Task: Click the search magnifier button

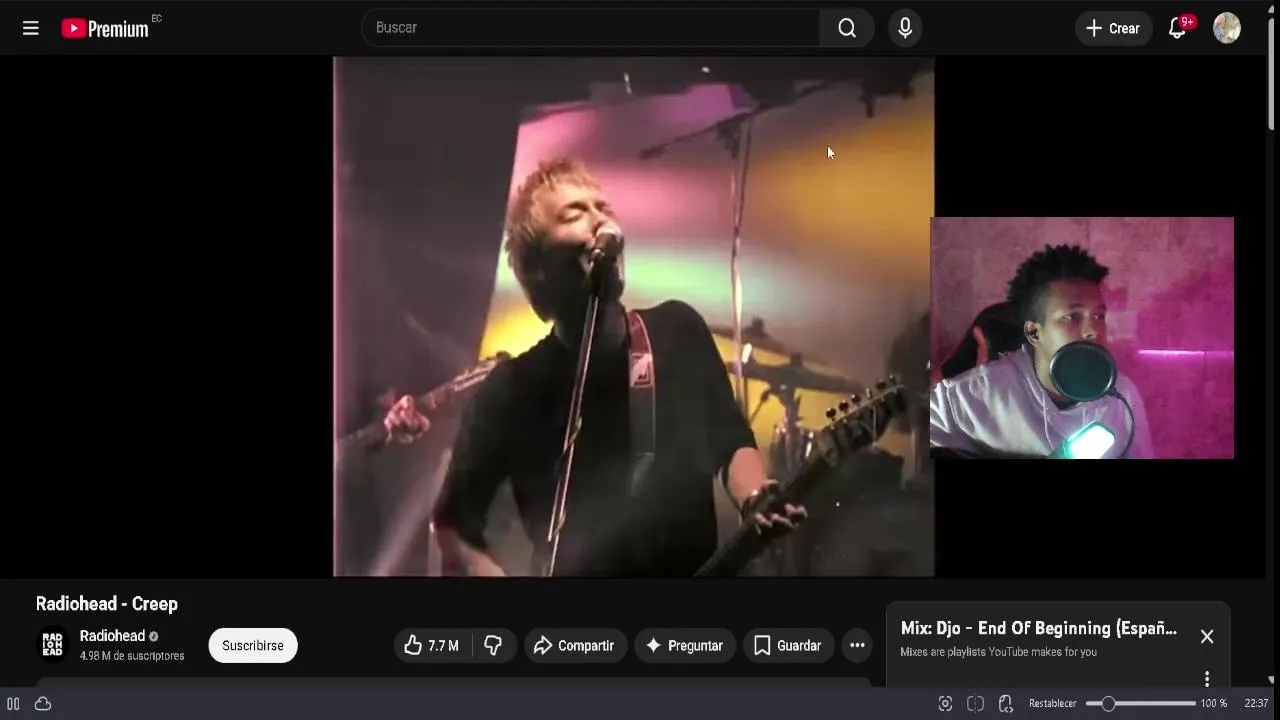Action: tap(847, 28)
